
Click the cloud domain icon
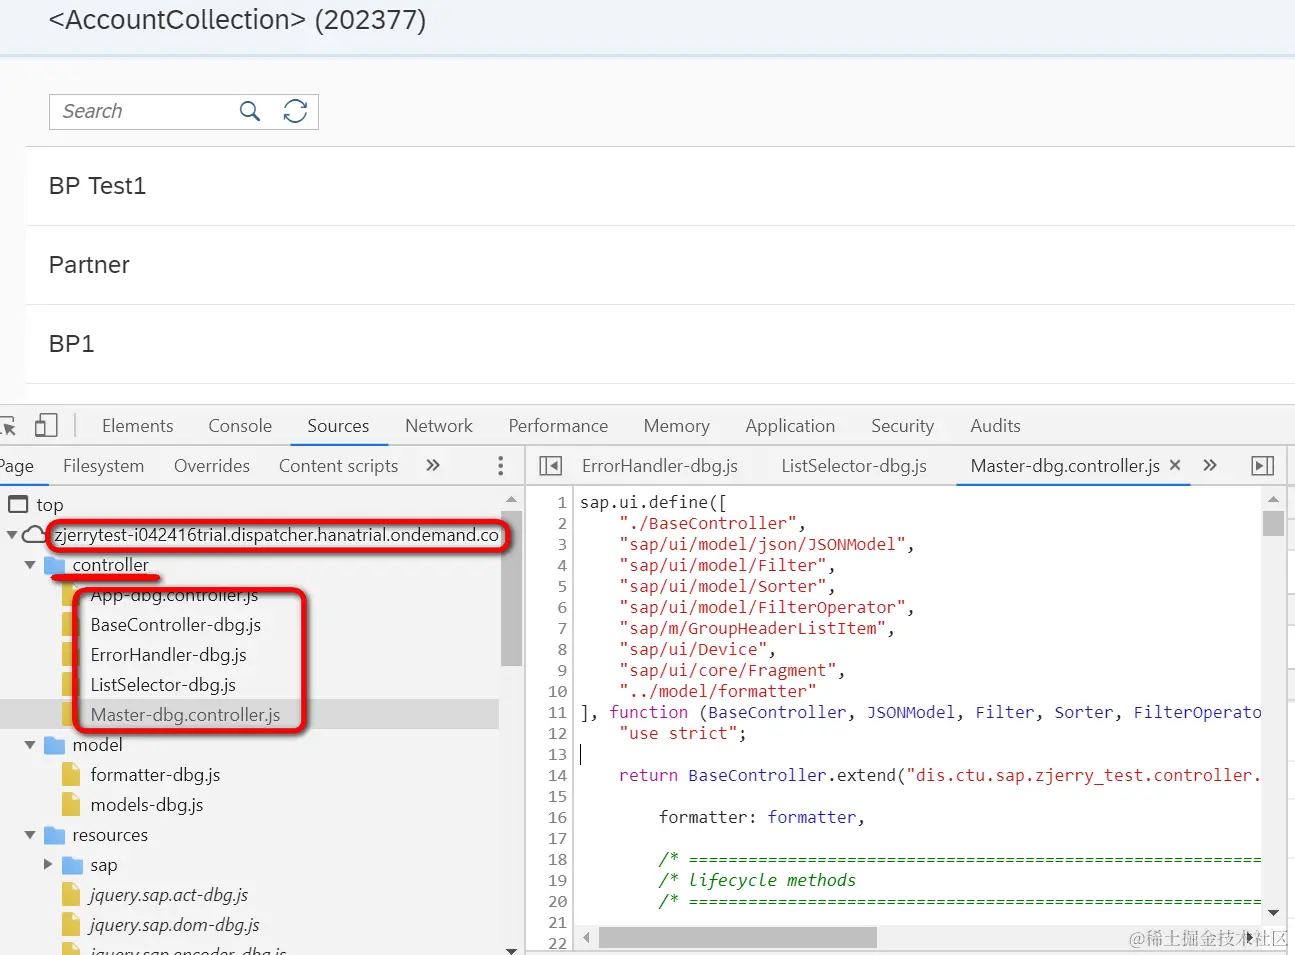pos(34,535)
